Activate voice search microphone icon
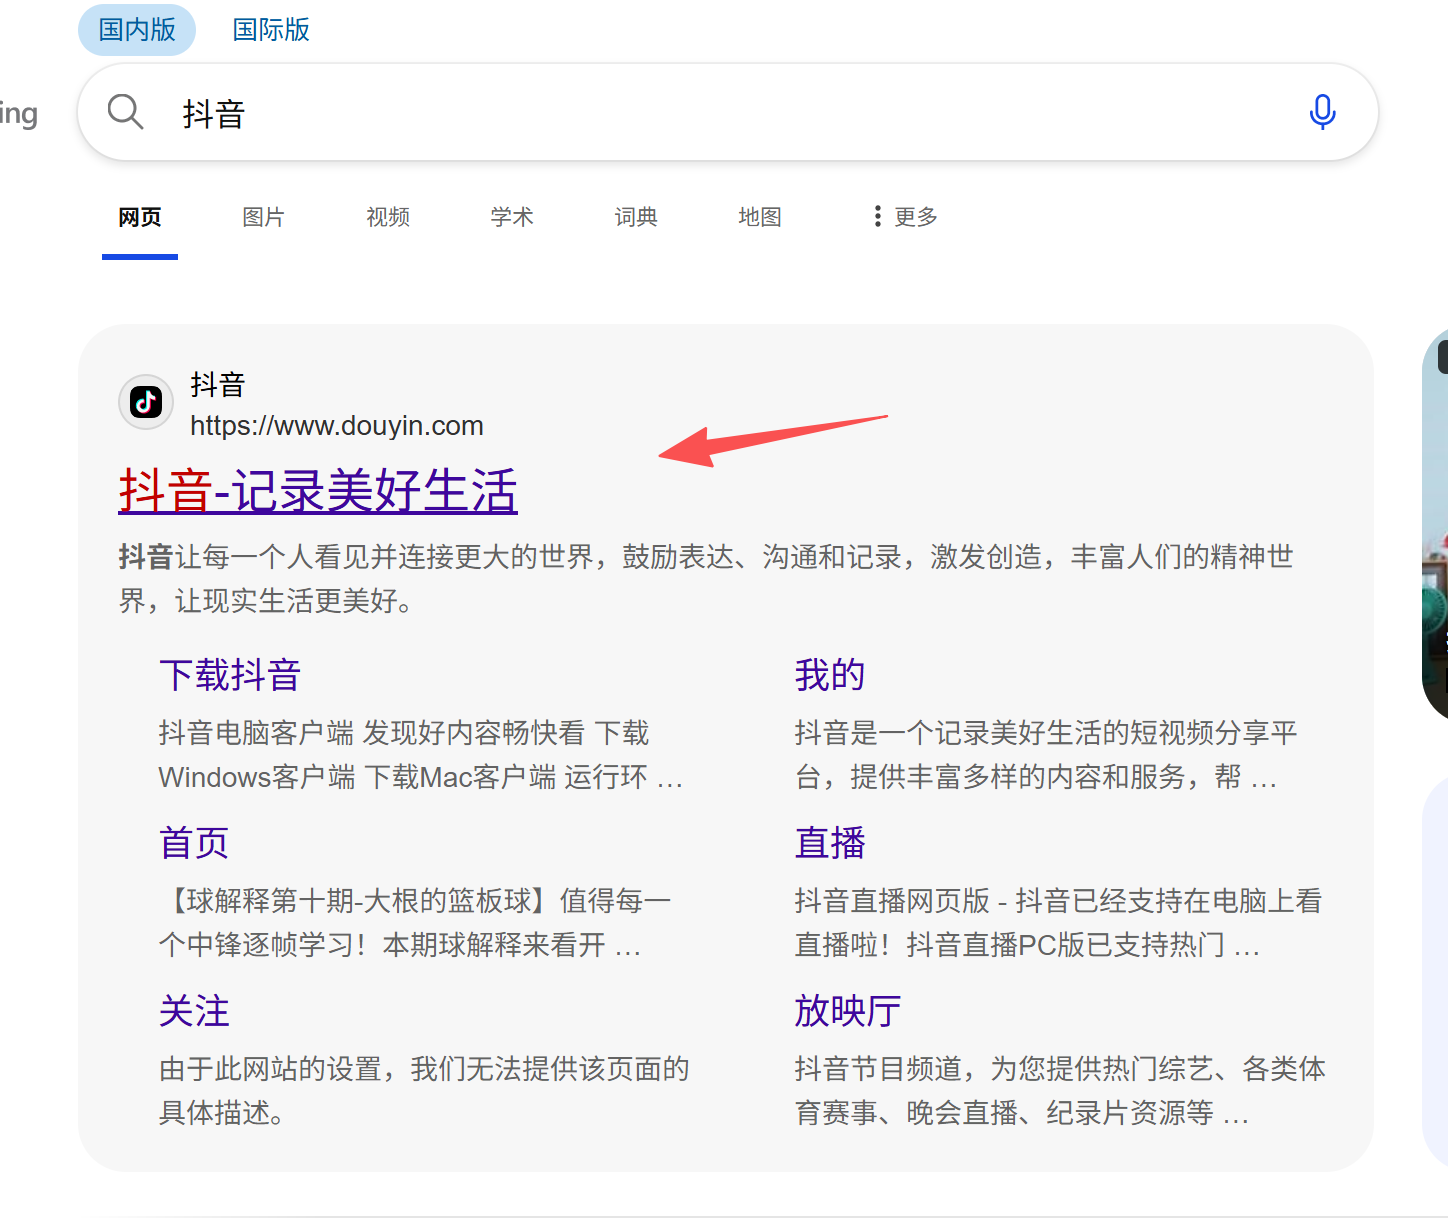The height and width of the screenshot is (1232, 1448). (1322, 112)
